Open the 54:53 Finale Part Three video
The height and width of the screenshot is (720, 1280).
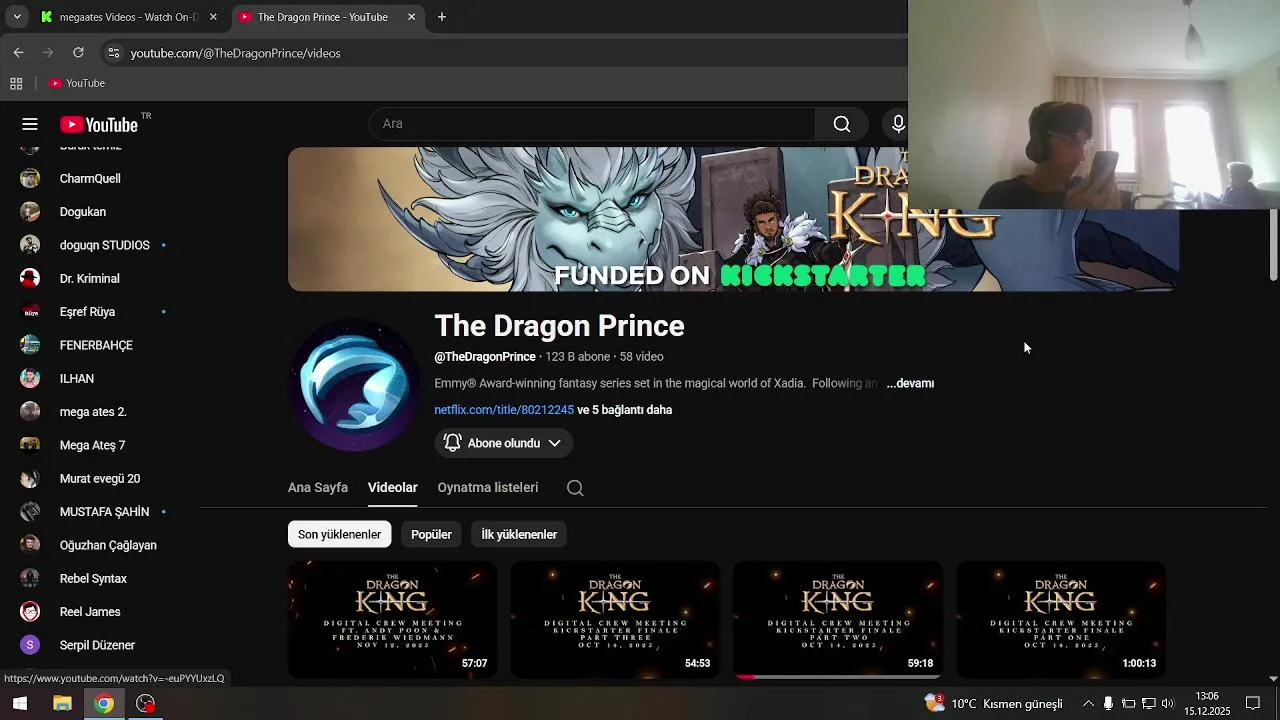coord(615,620)
